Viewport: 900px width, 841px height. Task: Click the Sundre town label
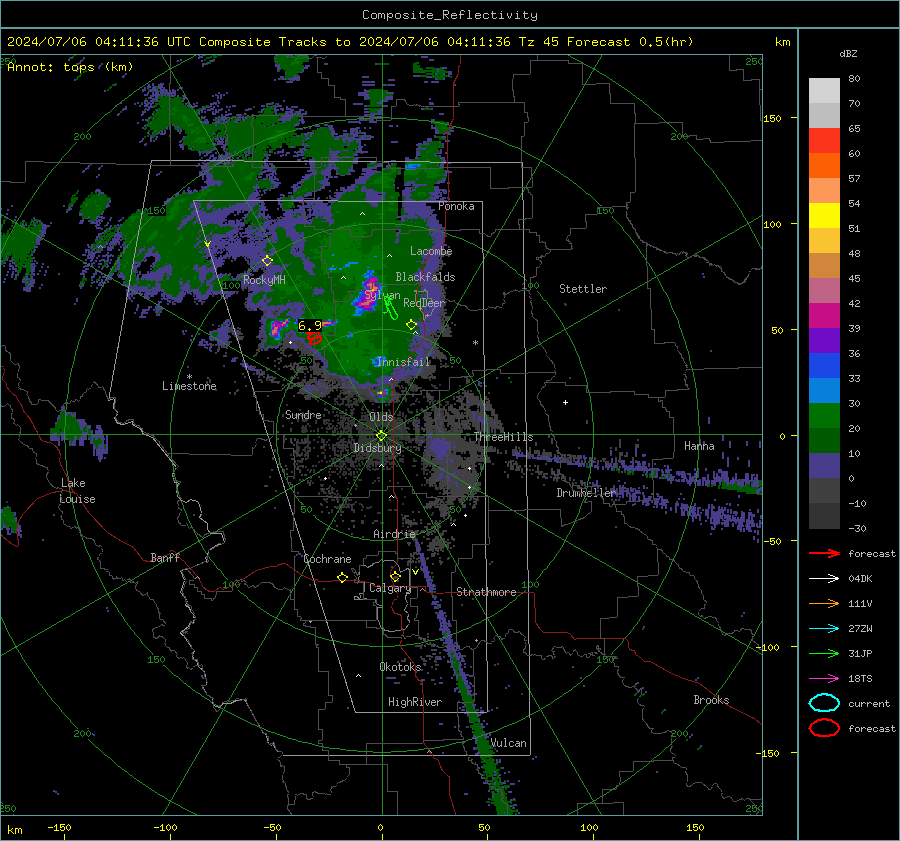(303, 414)
